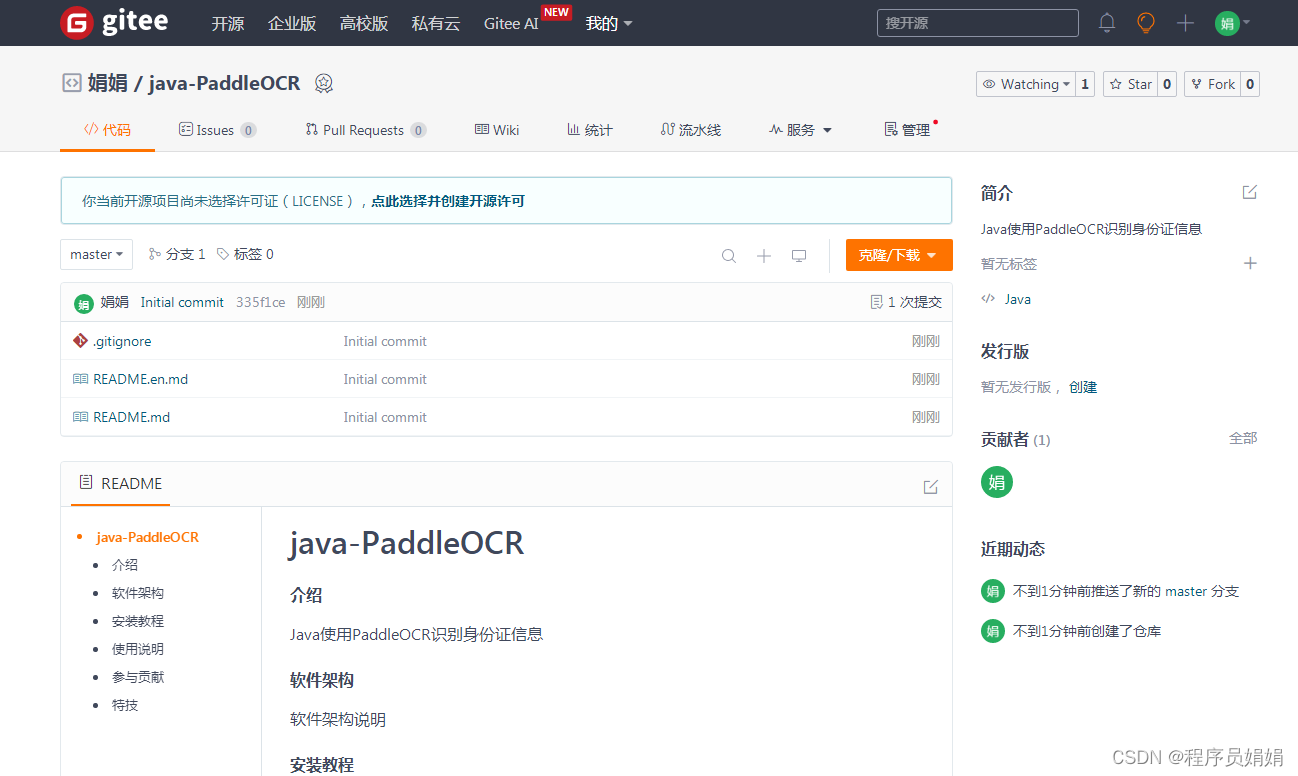
Task: Click the contributor avatar under 贡献者
Action: click(997, 482)
